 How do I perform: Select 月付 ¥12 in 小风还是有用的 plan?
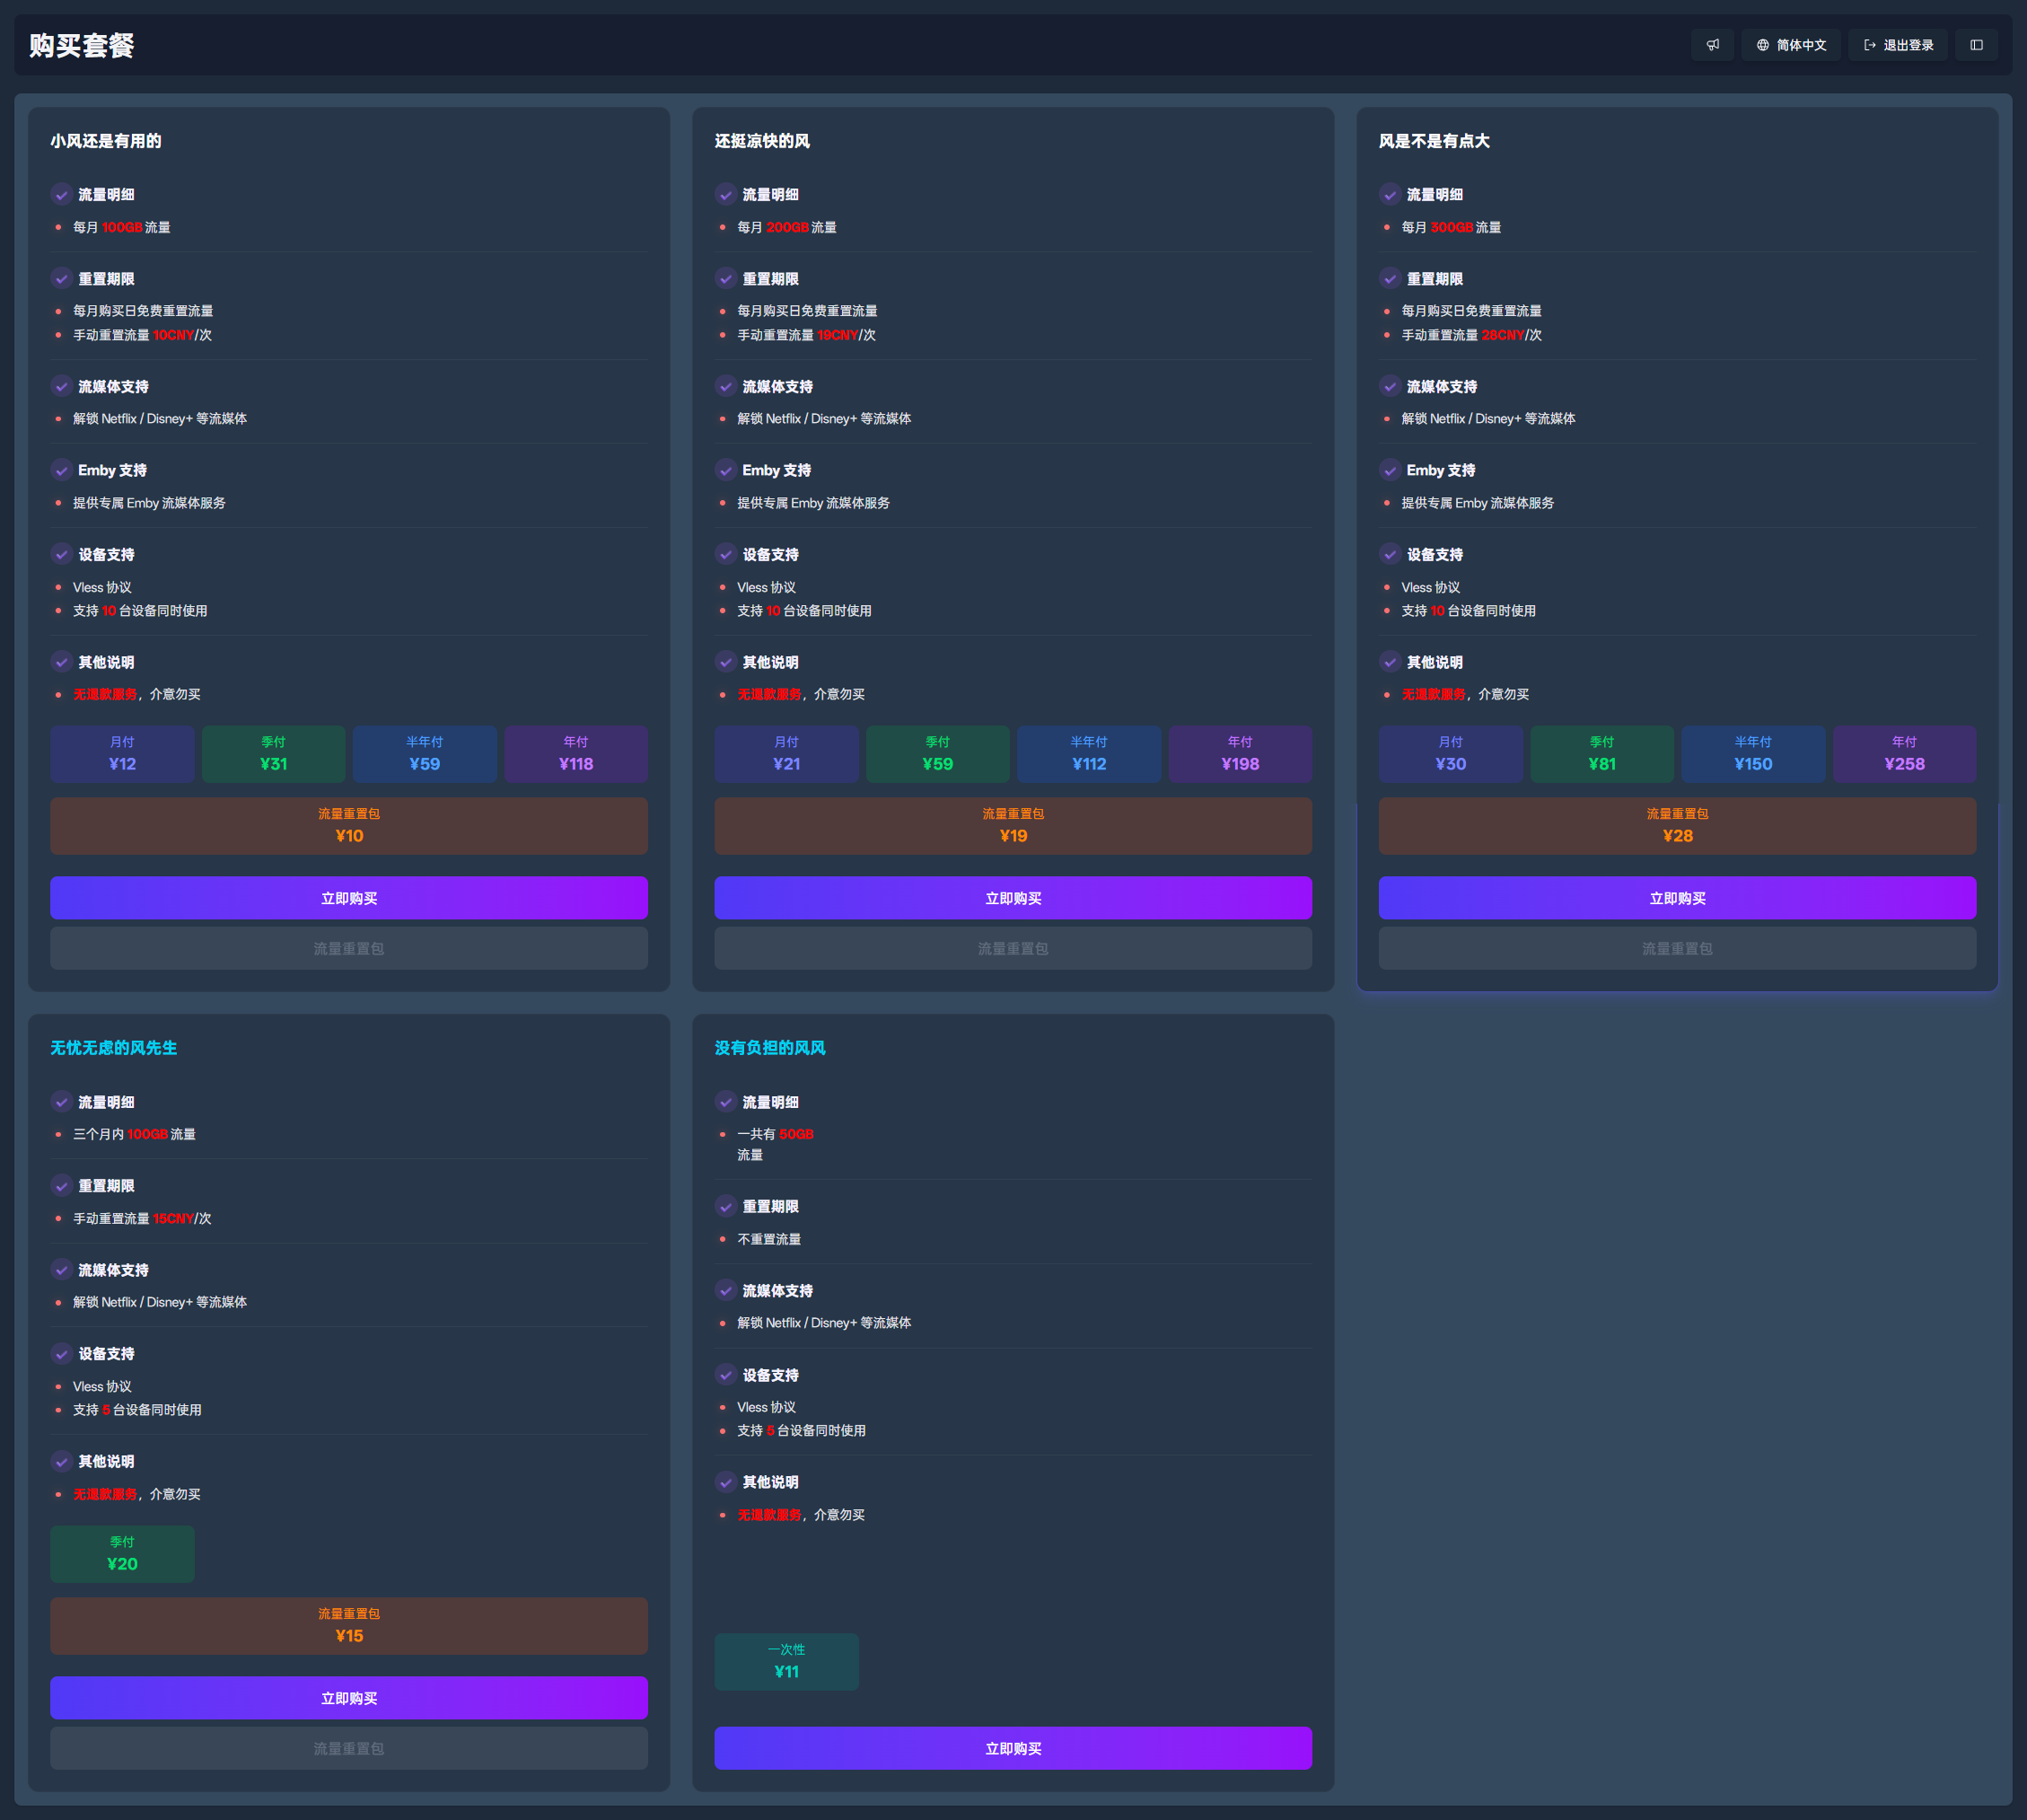pyautogui.click(x=122, y=754)
